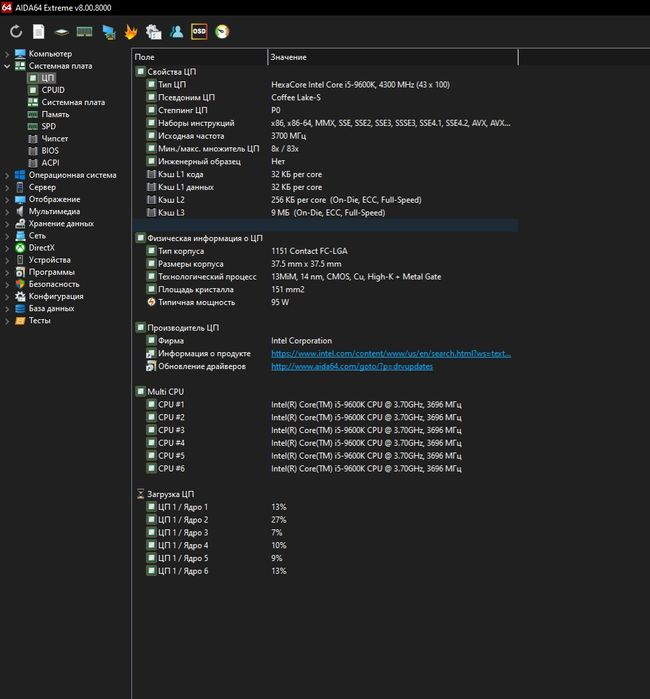Open the OSD panel toolbar icon

tap(199, 32)
